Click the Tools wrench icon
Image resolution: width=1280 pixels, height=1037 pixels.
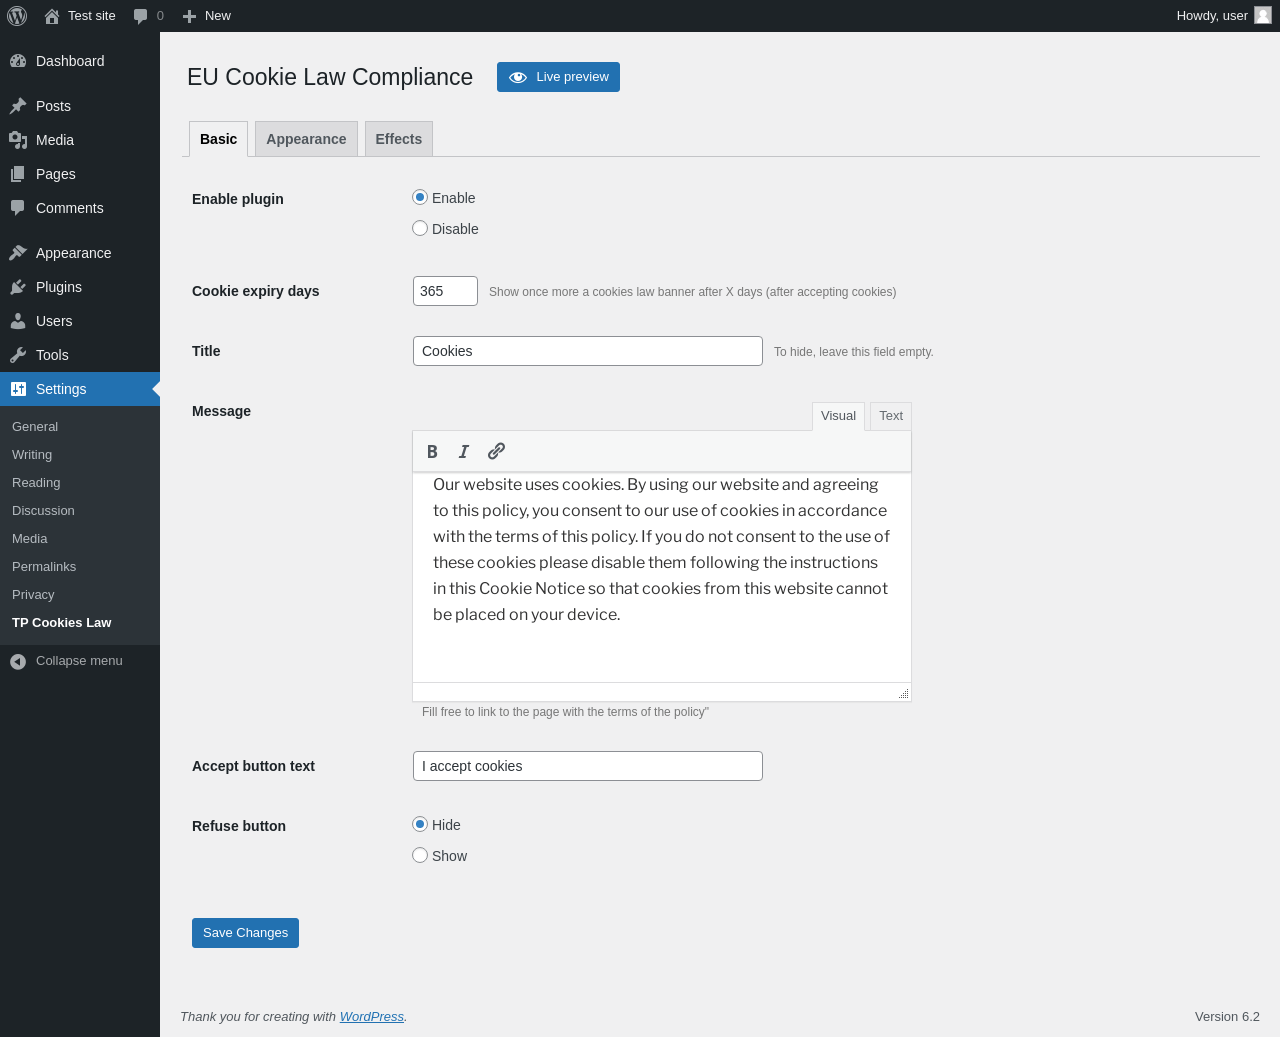18,355
